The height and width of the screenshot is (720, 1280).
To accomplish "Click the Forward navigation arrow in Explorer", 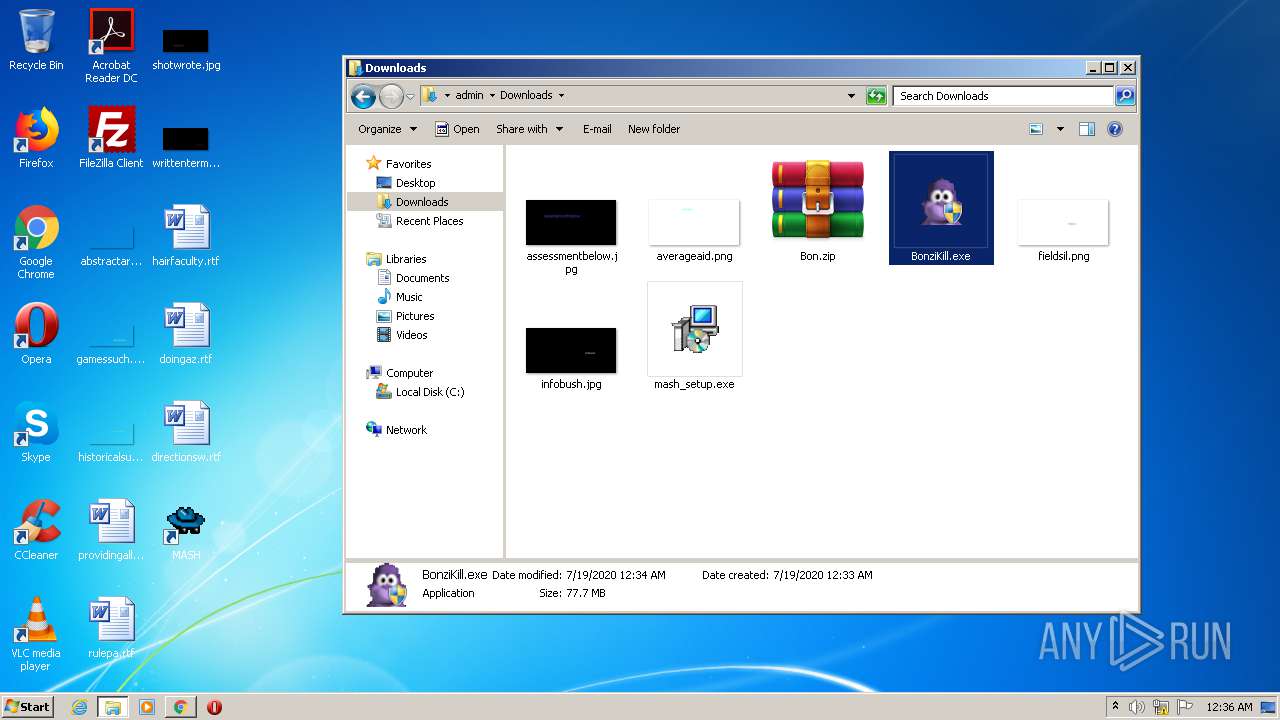I will [391, 96].
